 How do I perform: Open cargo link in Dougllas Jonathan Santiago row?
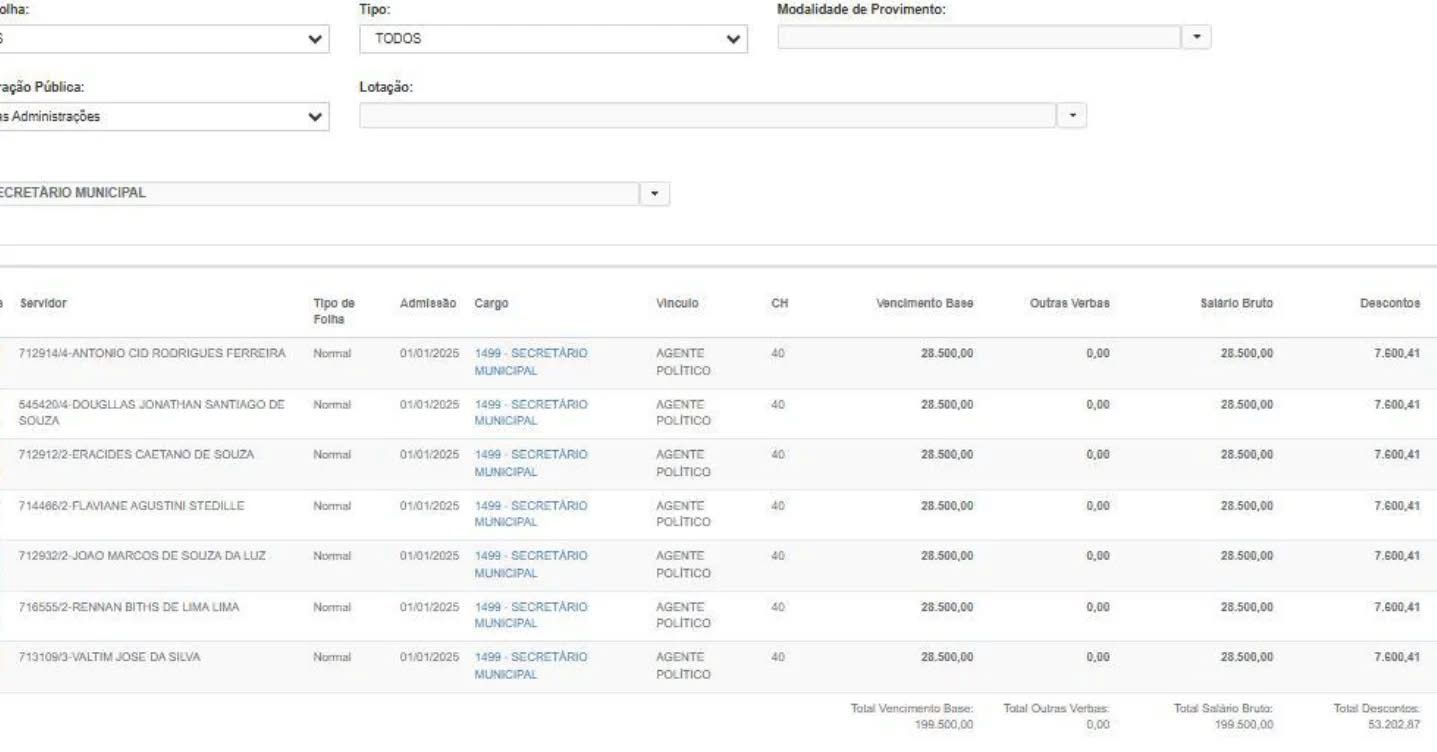pyautogui.click(x=530, y=412)
